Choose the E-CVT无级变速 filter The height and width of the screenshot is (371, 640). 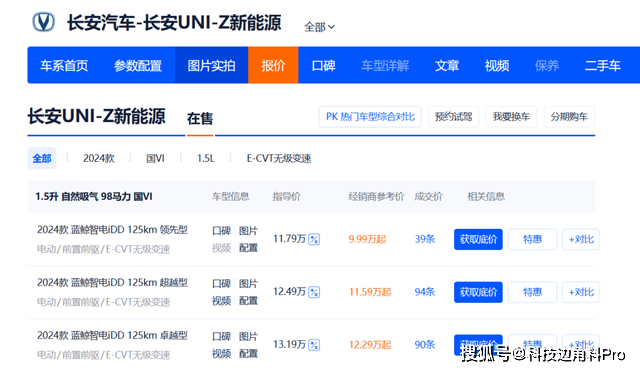(x=279, y=158)
